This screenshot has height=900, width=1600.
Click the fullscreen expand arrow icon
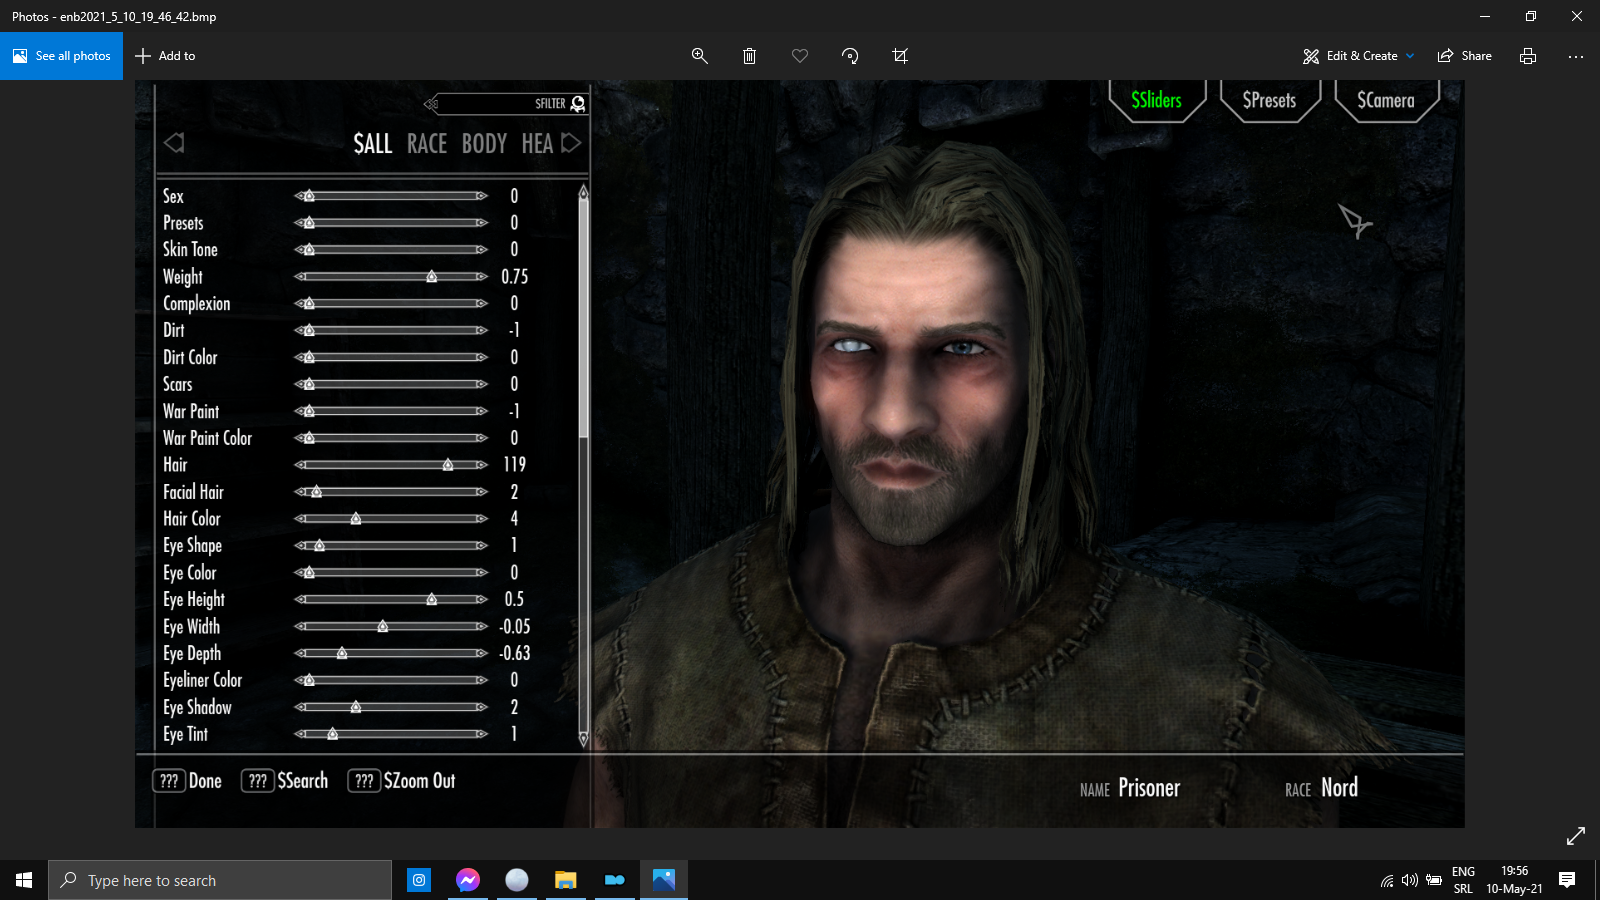click(1576, 836)
